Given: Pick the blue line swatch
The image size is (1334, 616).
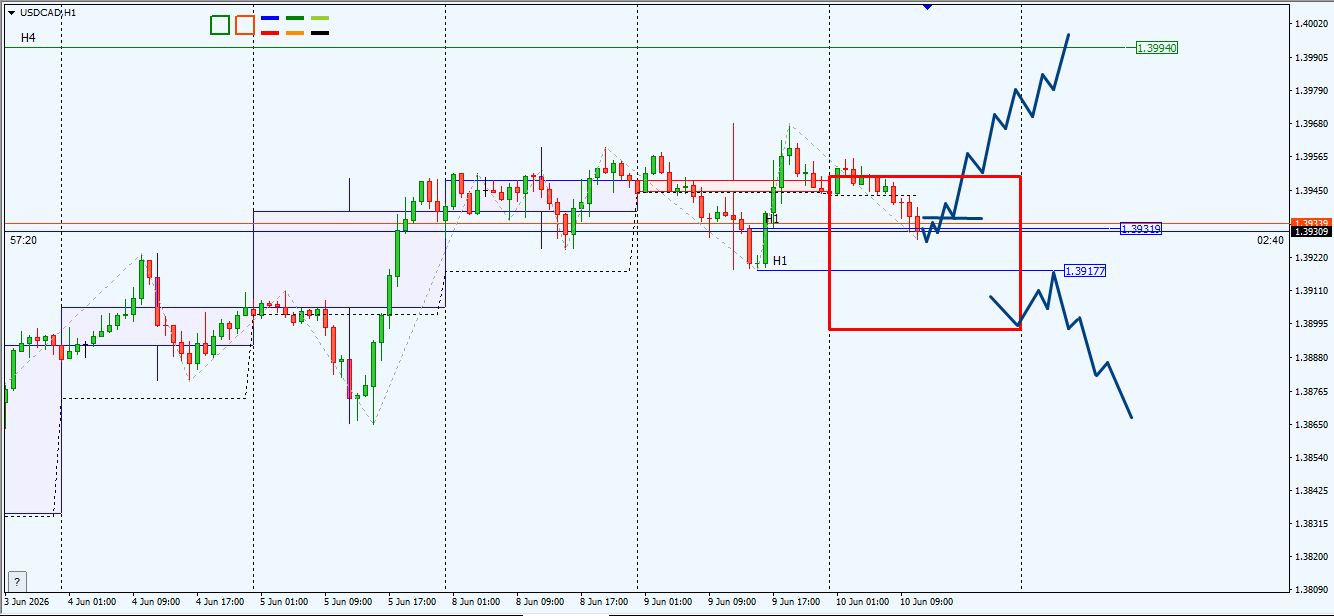Looking at the screenshot, I should (x=270, y=18).
